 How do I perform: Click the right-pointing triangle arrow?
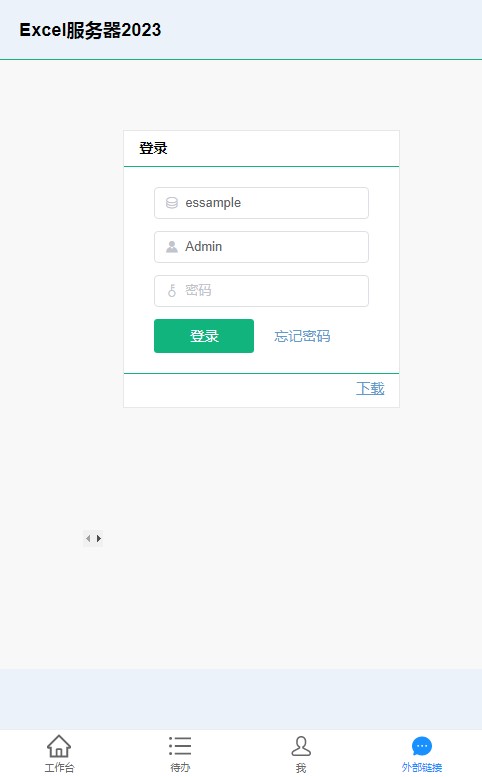point(99,538)
